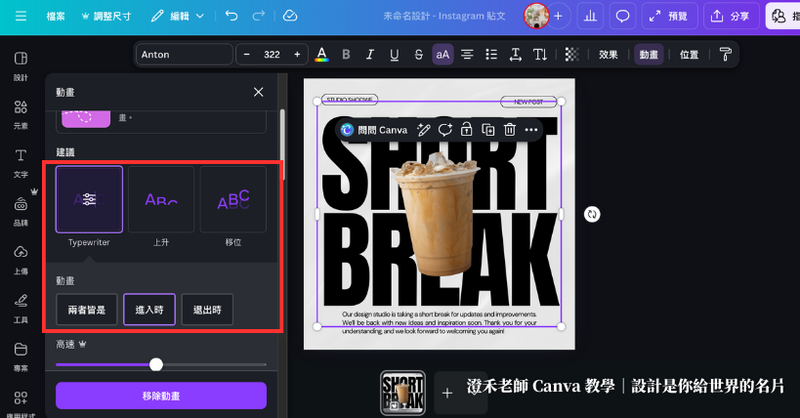Screen dimensions: 800x418
Task: Click the rotate handle beside canvas
Action: point(592,214)
